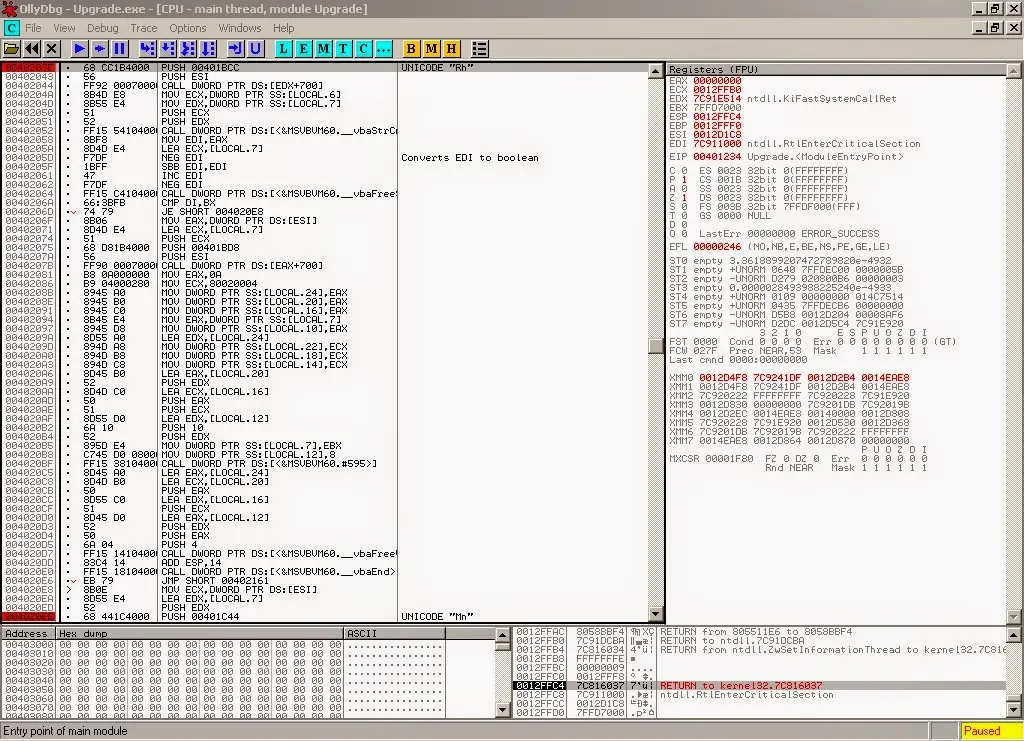Click the CPU window C icon beside File
The height and width of the screenshot is (741, 1024).
(11, 28)
